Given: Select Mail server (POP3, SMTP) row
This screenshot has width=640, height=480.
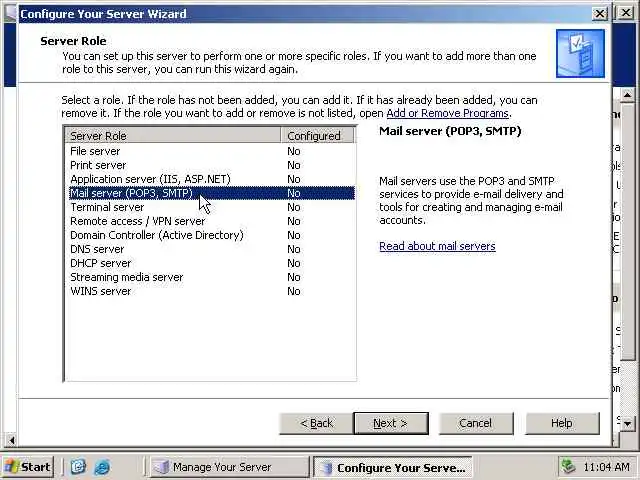Looking at the screenshot, I should tap(211, 193).
